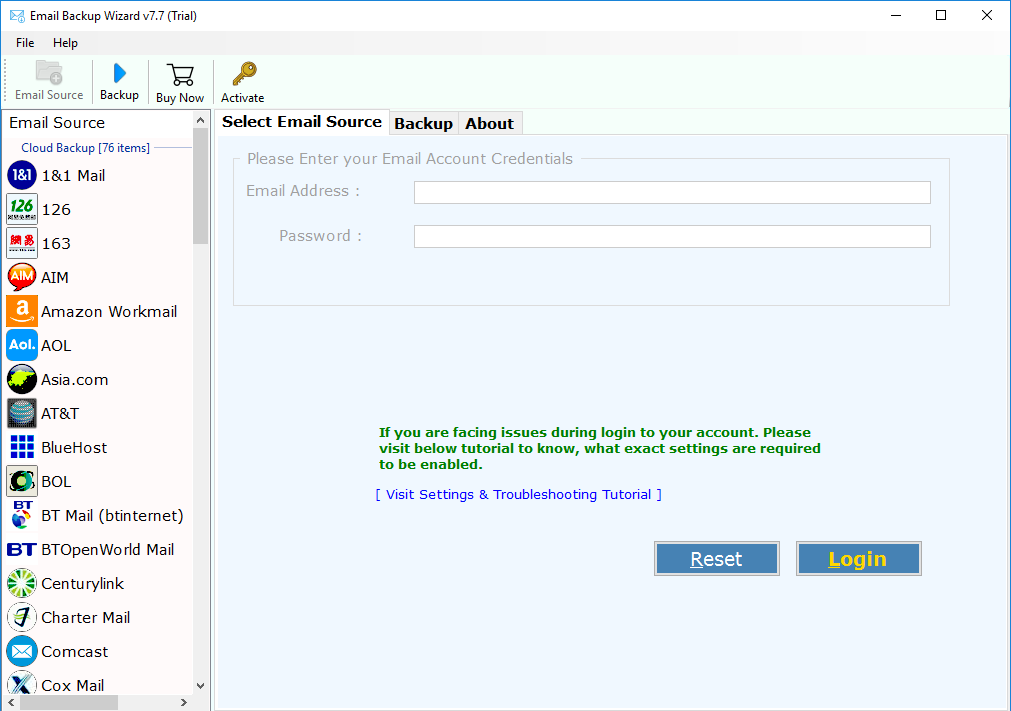Focus the Email Address input field

click(672, 192)
